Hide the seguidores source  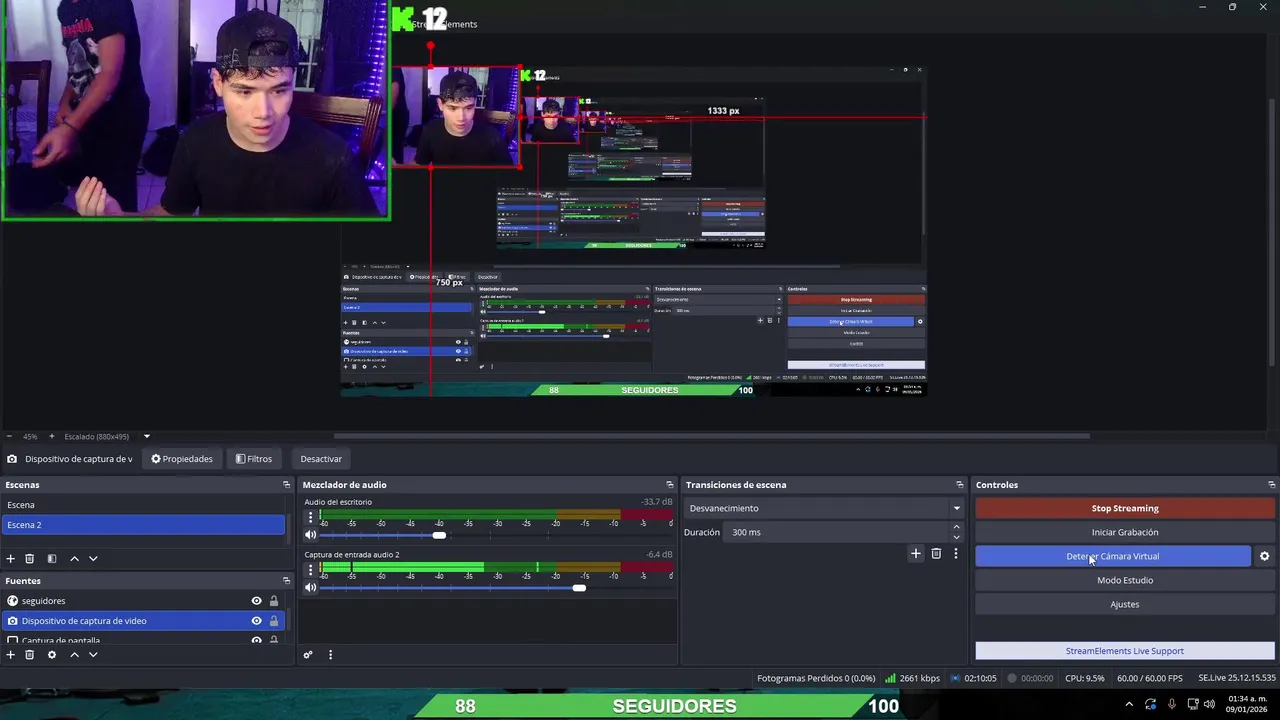[x=256, y=601]
